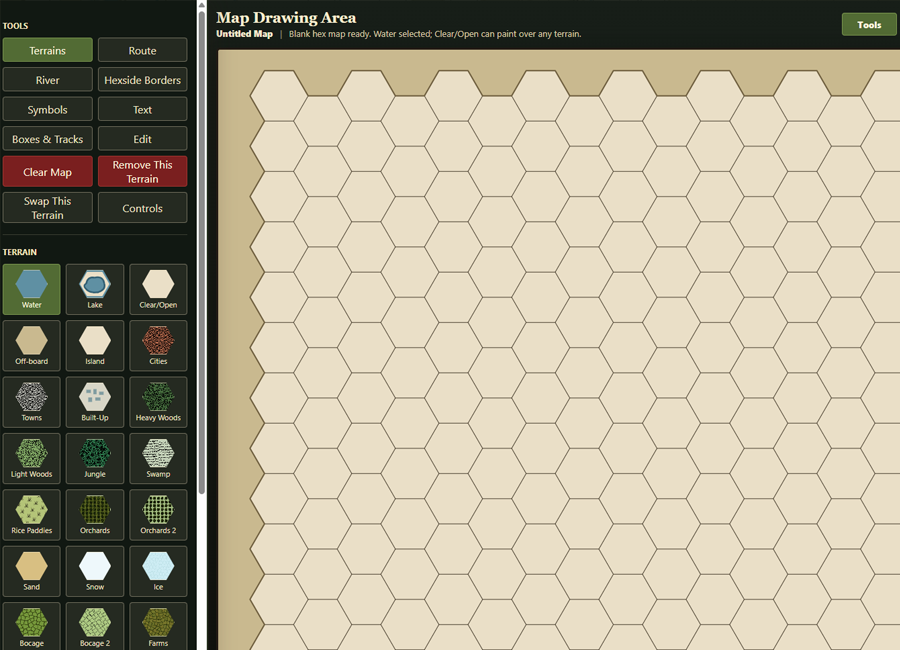The height and width of the screenshot is (650, 900).
Task: Pick the Bocage 2 terrain
Action: (x=95, y=626)
